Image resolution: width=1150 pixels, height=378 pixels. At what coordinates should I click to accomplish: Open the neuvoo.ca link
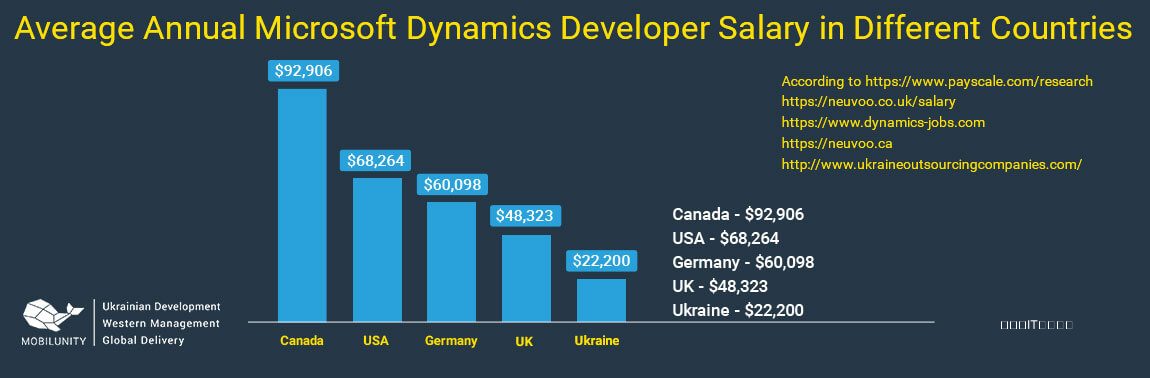coord(837,144)
